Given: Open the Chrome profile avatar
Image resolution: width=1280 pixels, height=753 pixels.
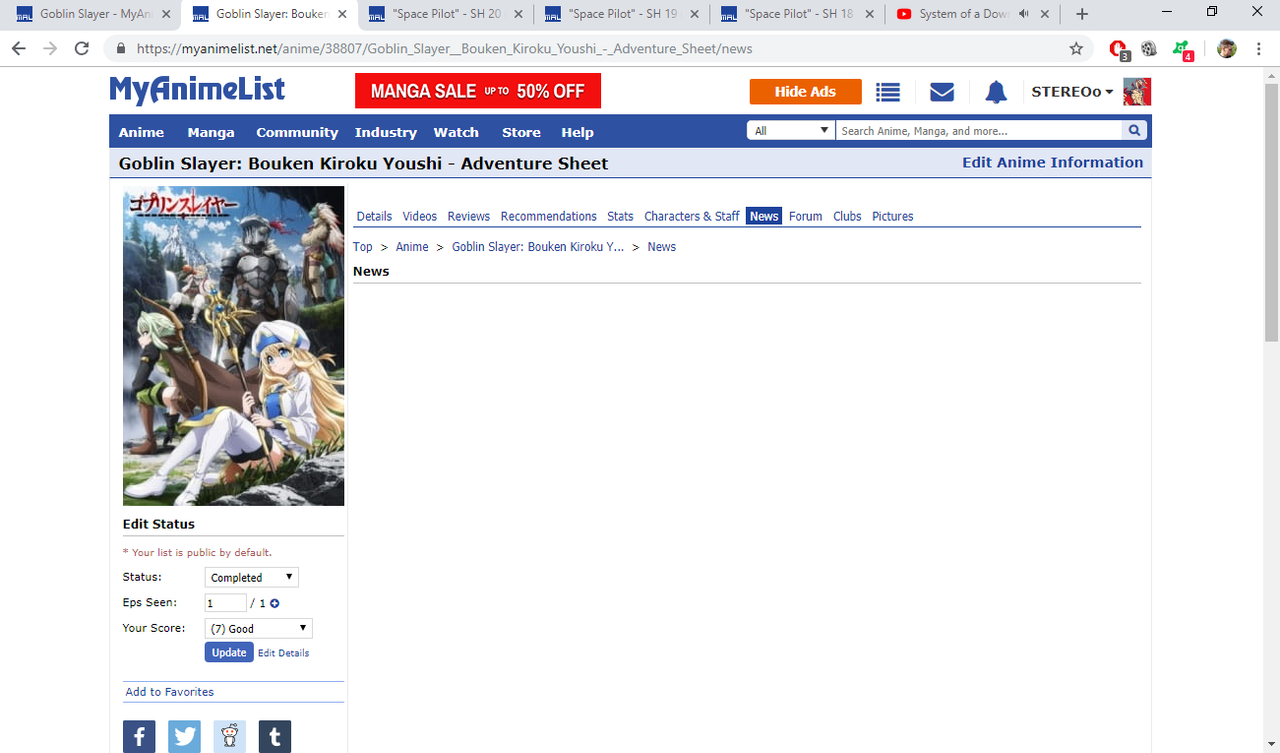Looking at the screenshot, I should pos(1227,48).
